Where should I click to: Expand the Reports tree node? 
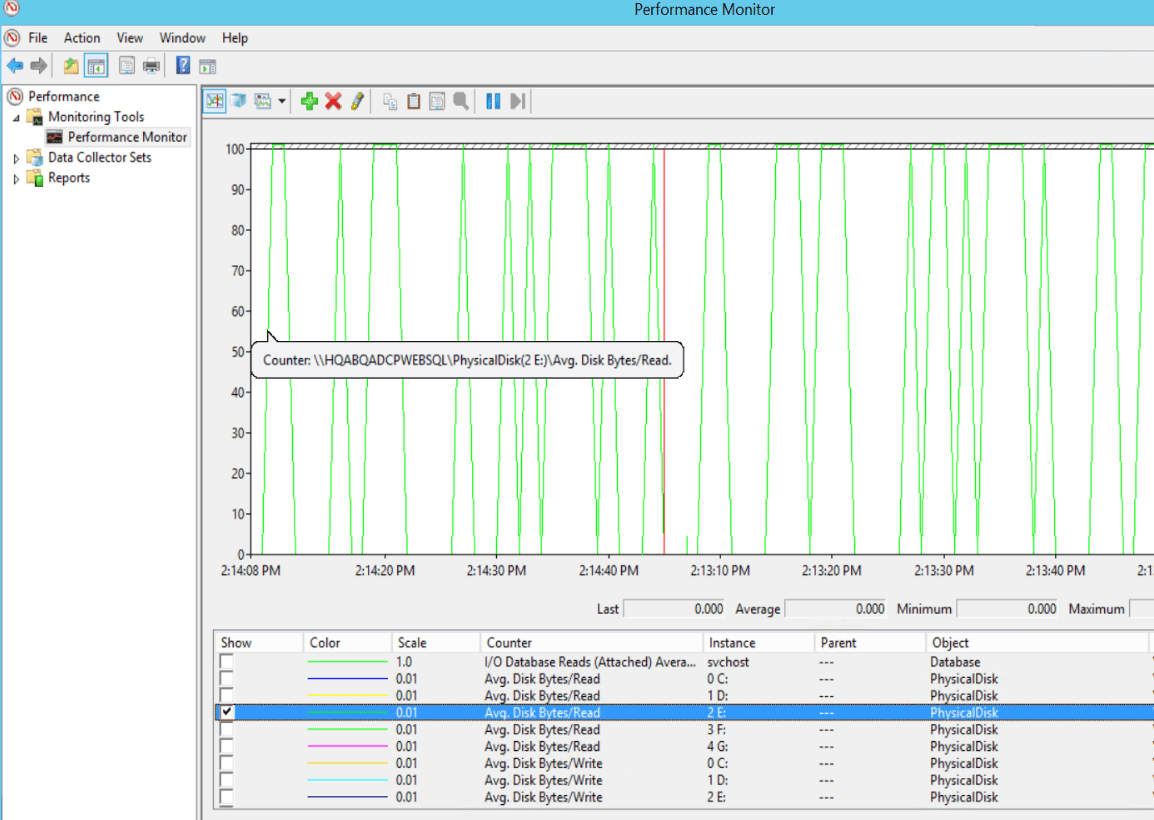16,179
